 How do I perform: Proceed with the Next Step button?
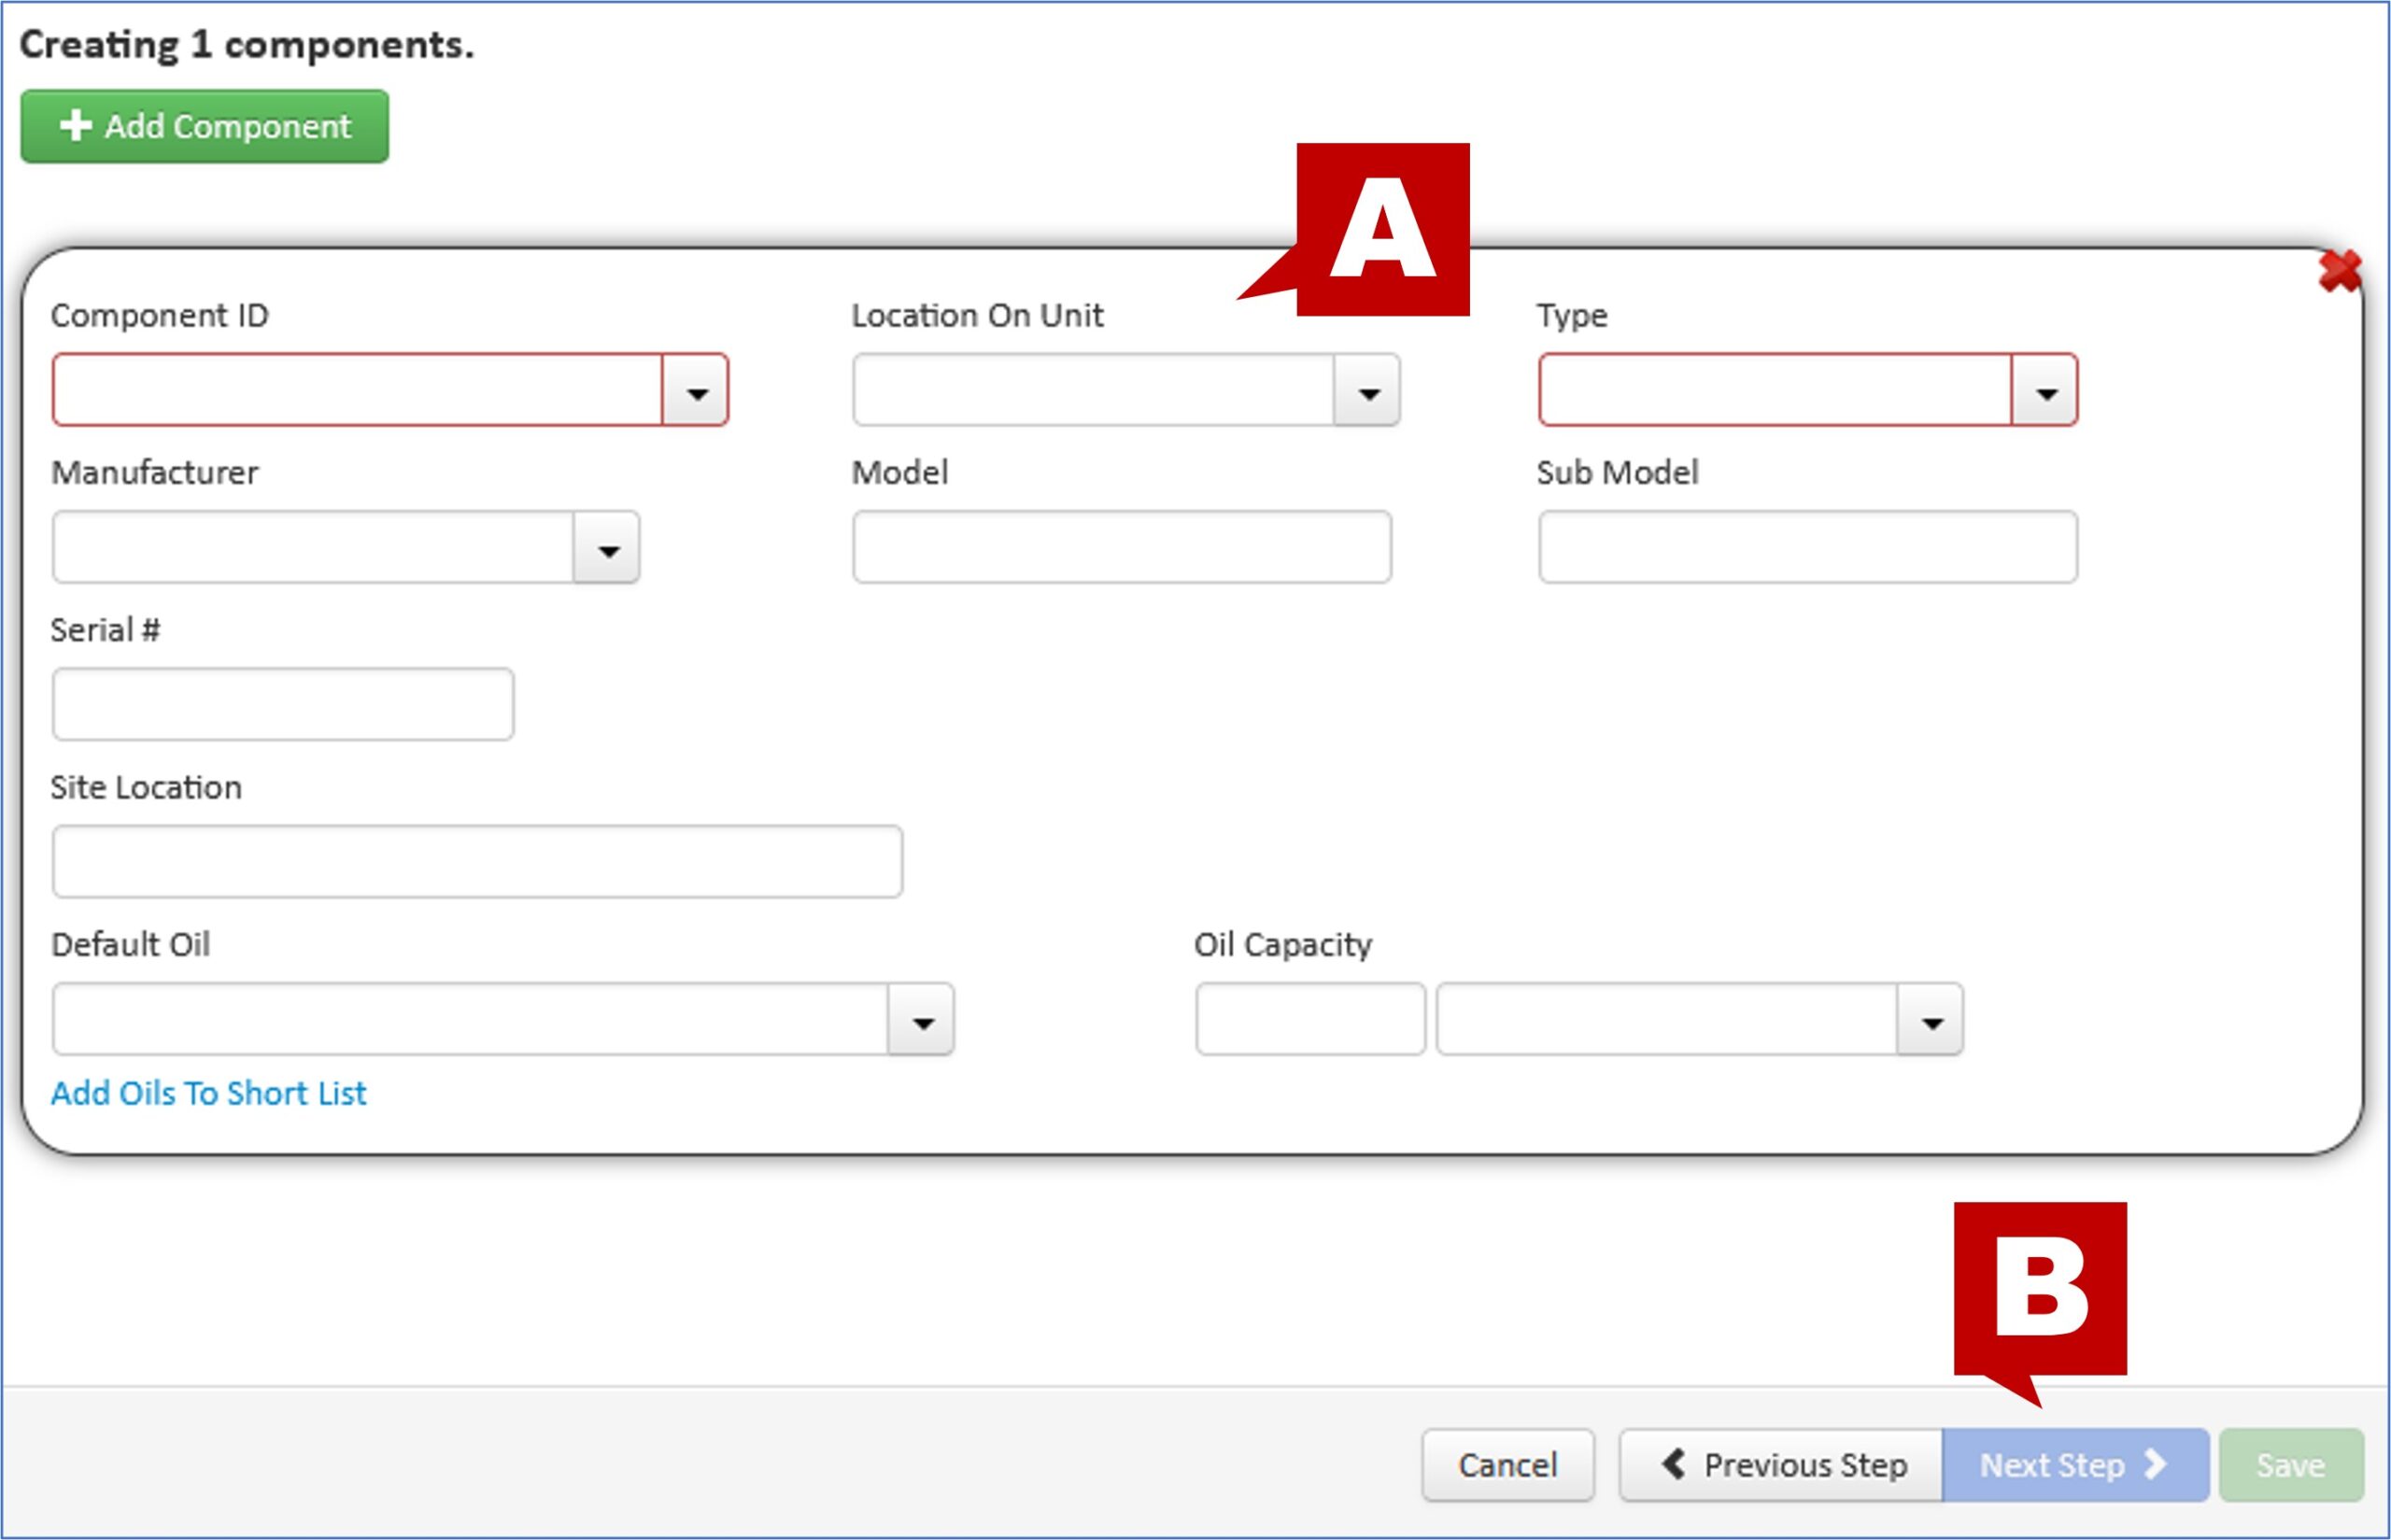click(x=2074, y=1466)
